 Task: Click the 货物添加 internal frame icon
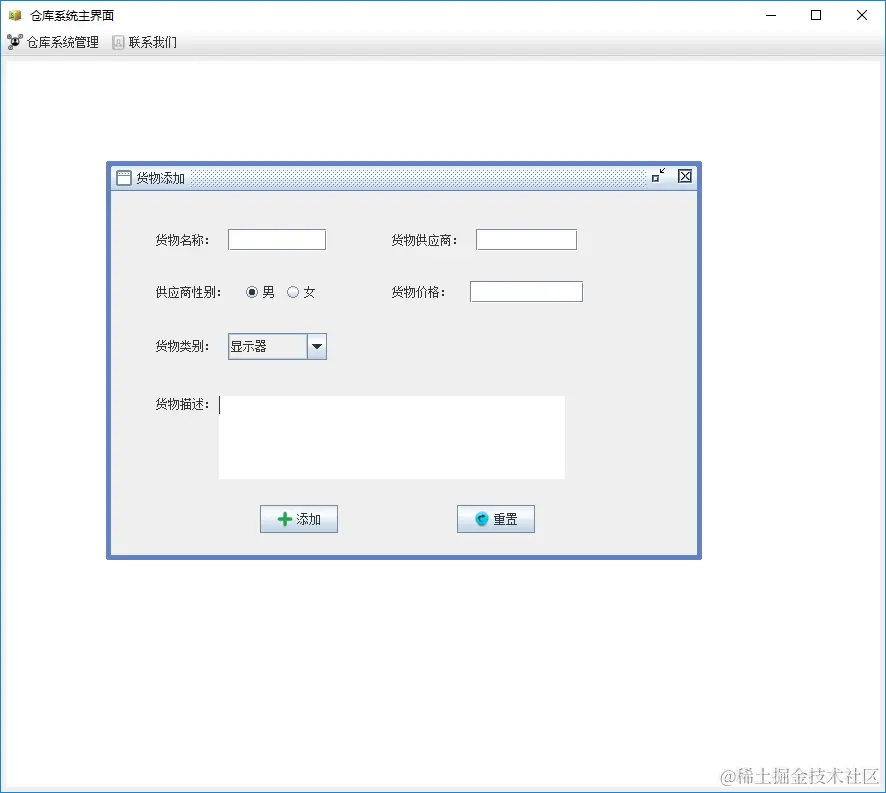coord(124,178)
